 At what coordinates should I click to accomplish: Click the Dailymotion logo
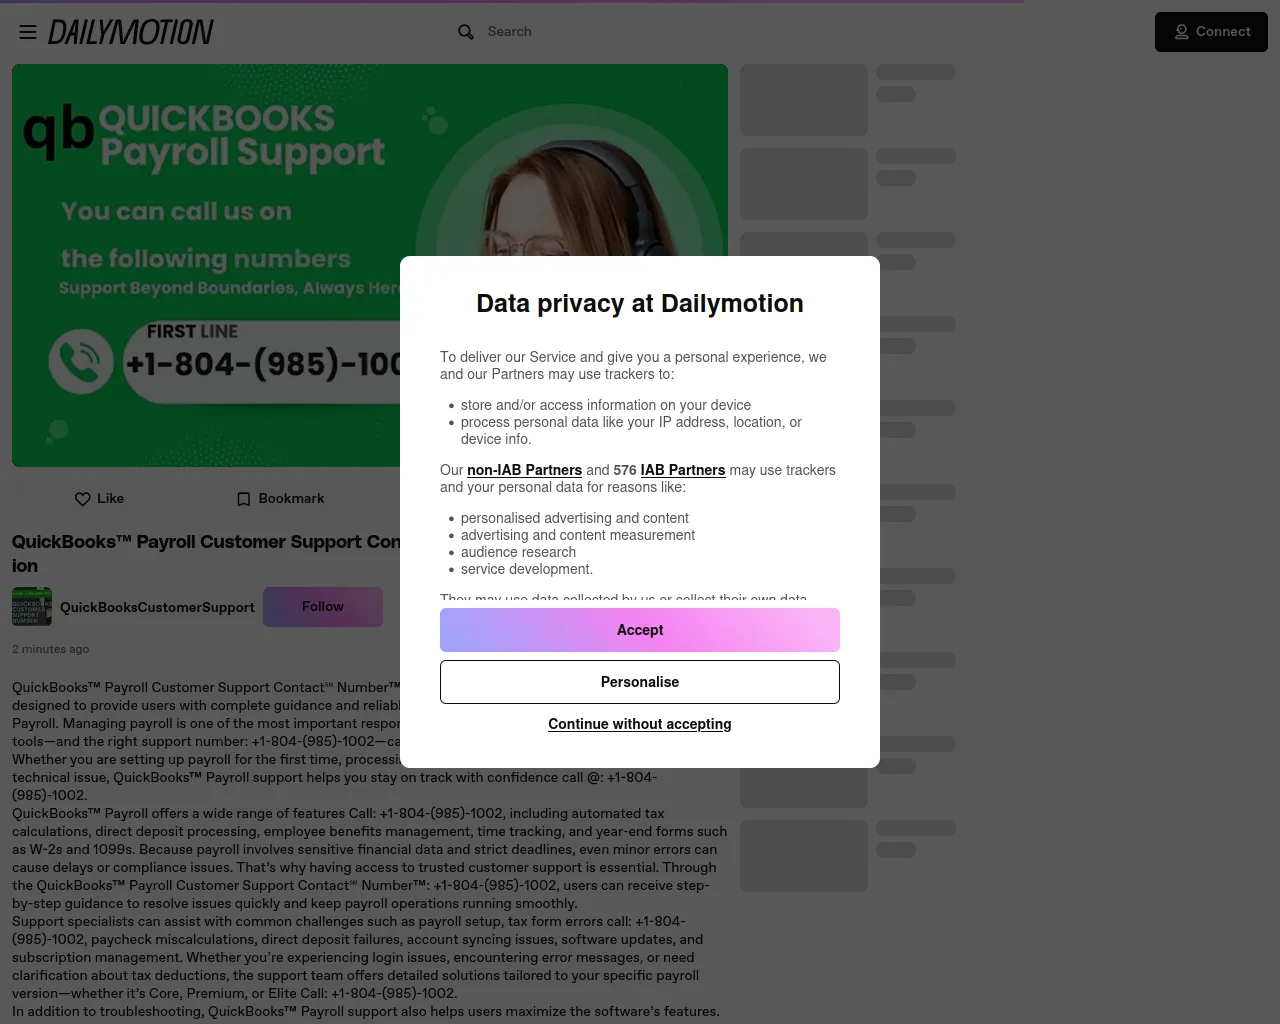(x=131, y=32)
